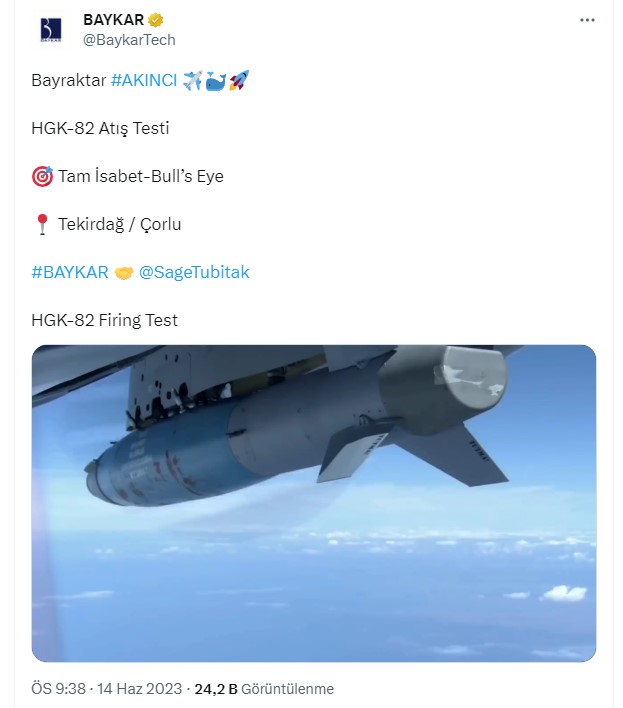Click the rocket emoji
Viewport: 623px width, 708px height.
tap(238, 80)
